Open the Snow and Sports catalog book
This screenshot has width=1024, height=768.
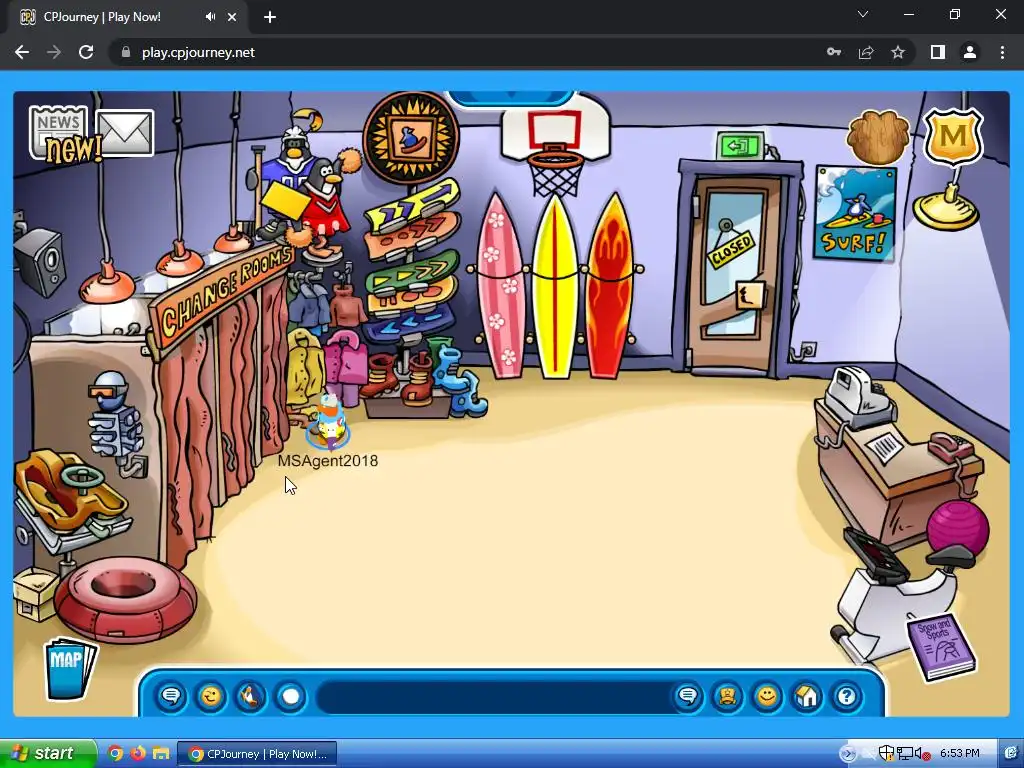940,647
